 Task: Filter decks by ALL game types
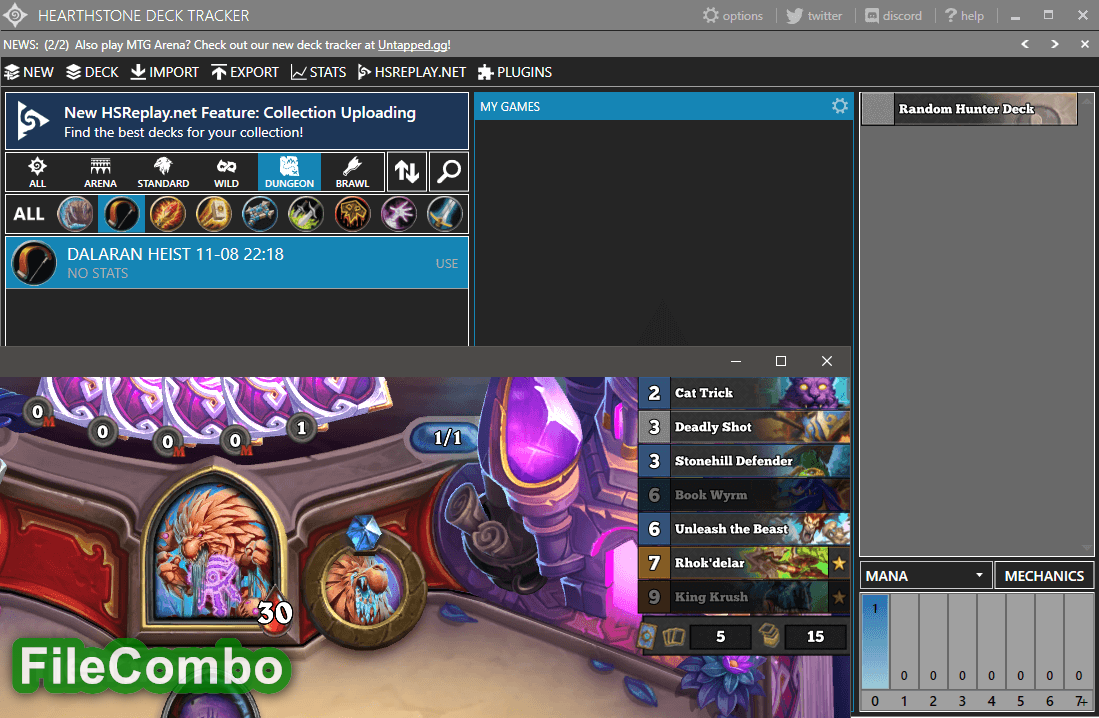coord(37,172)
